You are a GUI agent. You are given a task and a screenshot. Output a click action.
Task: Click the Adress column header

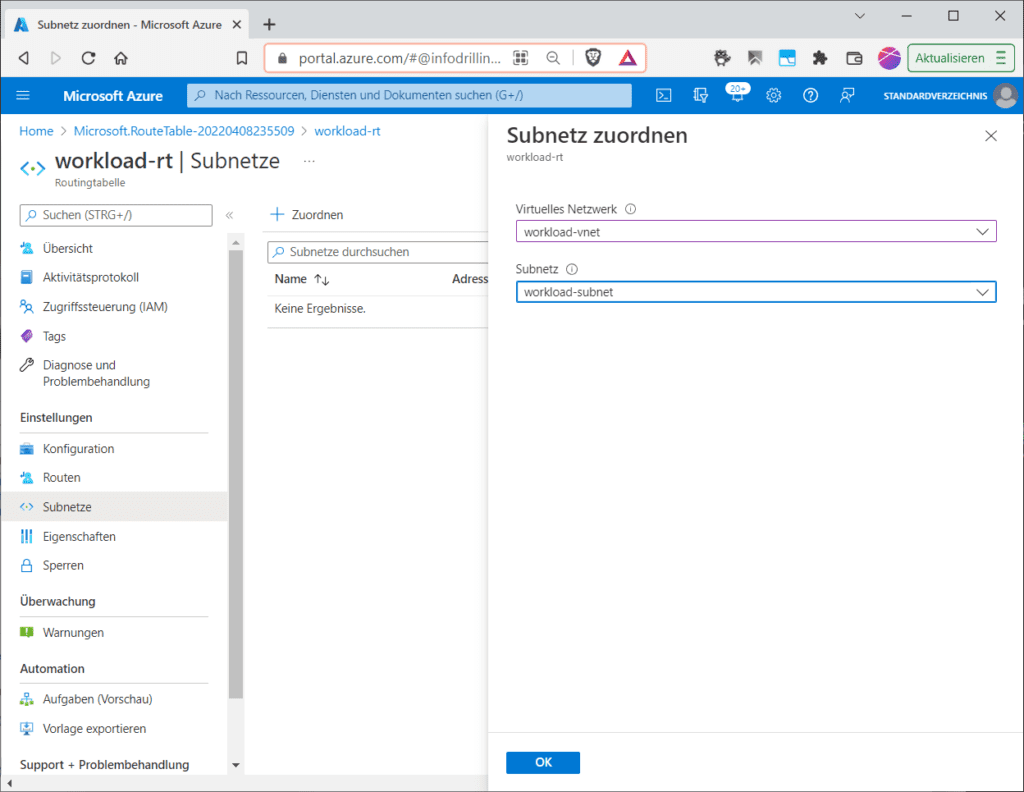pos(470,279)
